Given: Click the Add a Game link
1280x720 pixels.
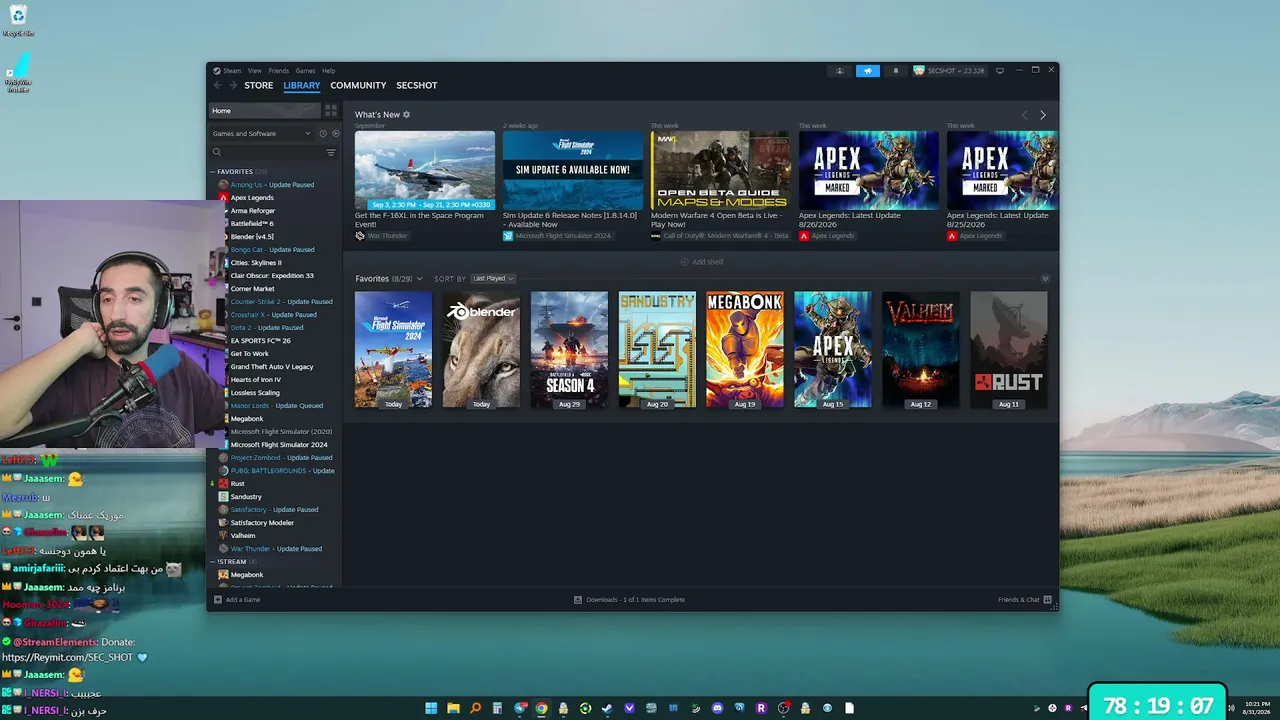Looking at the screenshot, I should click(243, 600).
